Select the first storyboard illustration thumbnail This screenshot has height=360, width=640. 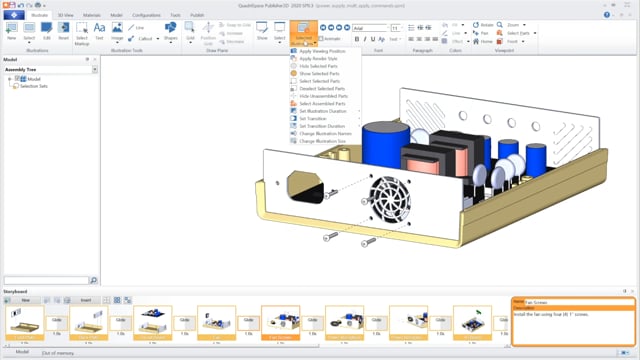25,323
